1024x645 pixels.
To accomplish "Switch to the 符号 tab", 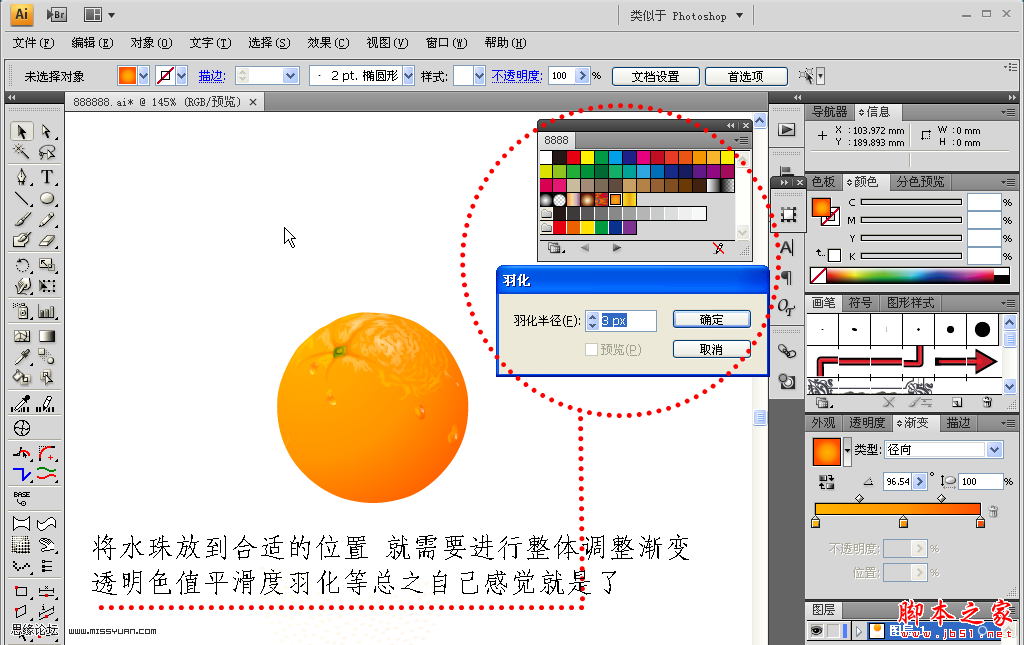I will 860,303.
